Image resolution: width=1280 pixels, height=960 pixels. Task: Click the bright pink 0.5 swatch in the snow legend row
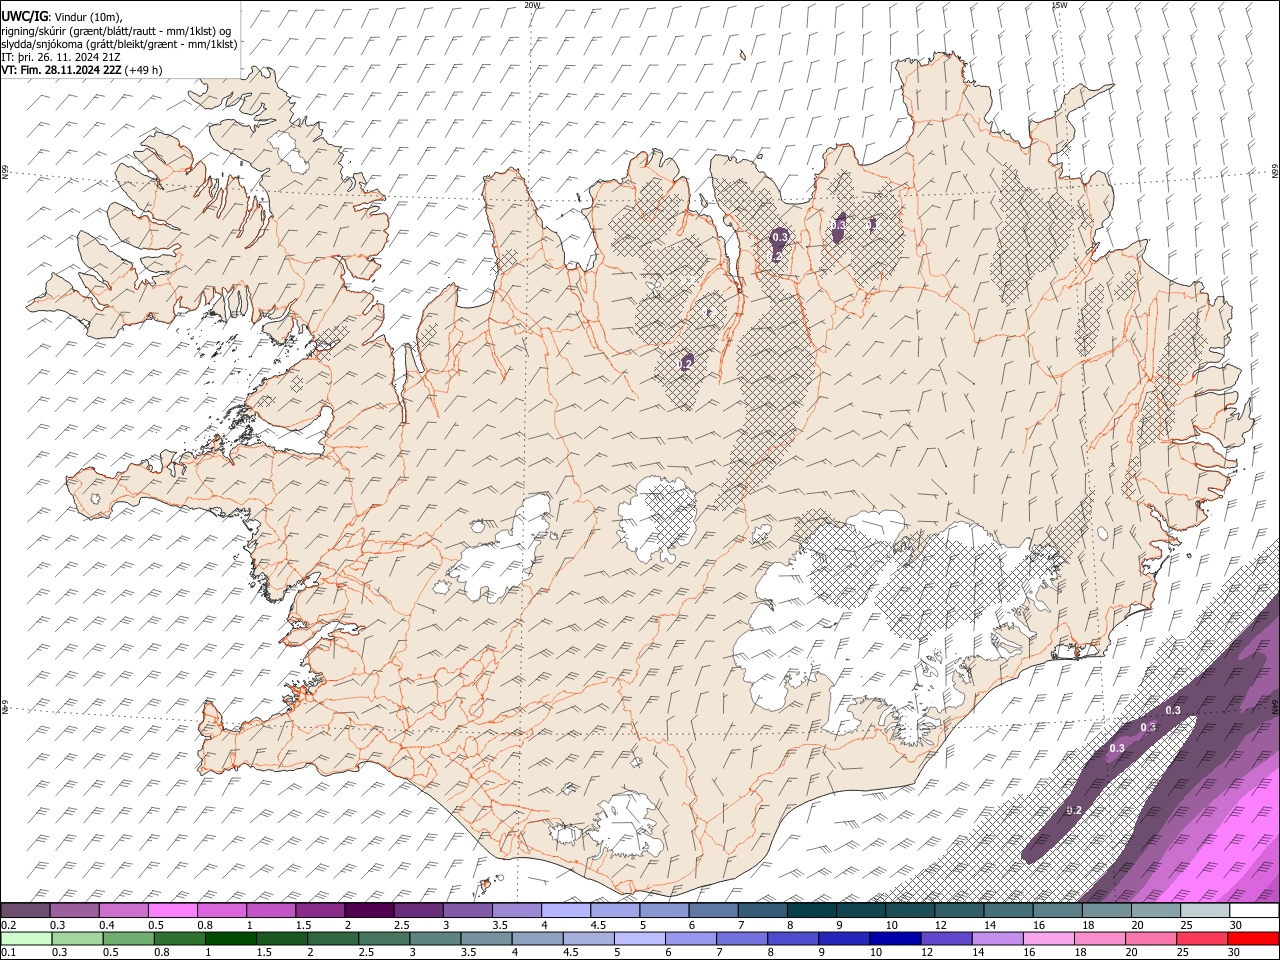pos(173,911)
